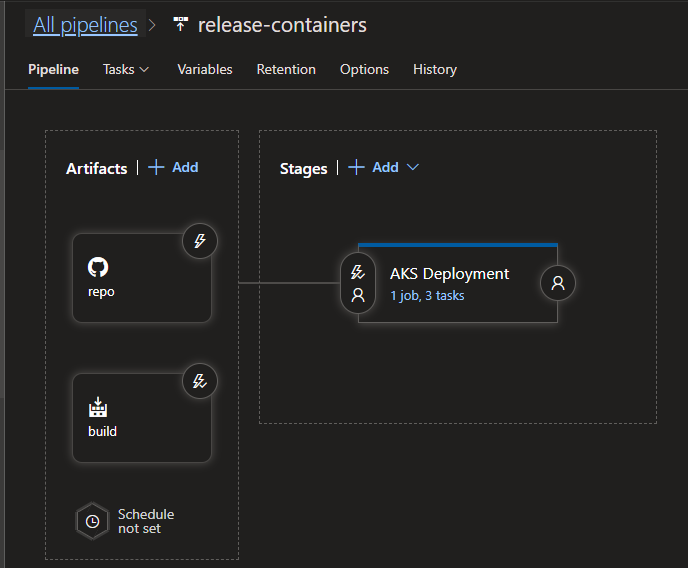This screenshot has width=688, height=568.
Task: Switch to the History tab
Action: click(x=435, y=69)
